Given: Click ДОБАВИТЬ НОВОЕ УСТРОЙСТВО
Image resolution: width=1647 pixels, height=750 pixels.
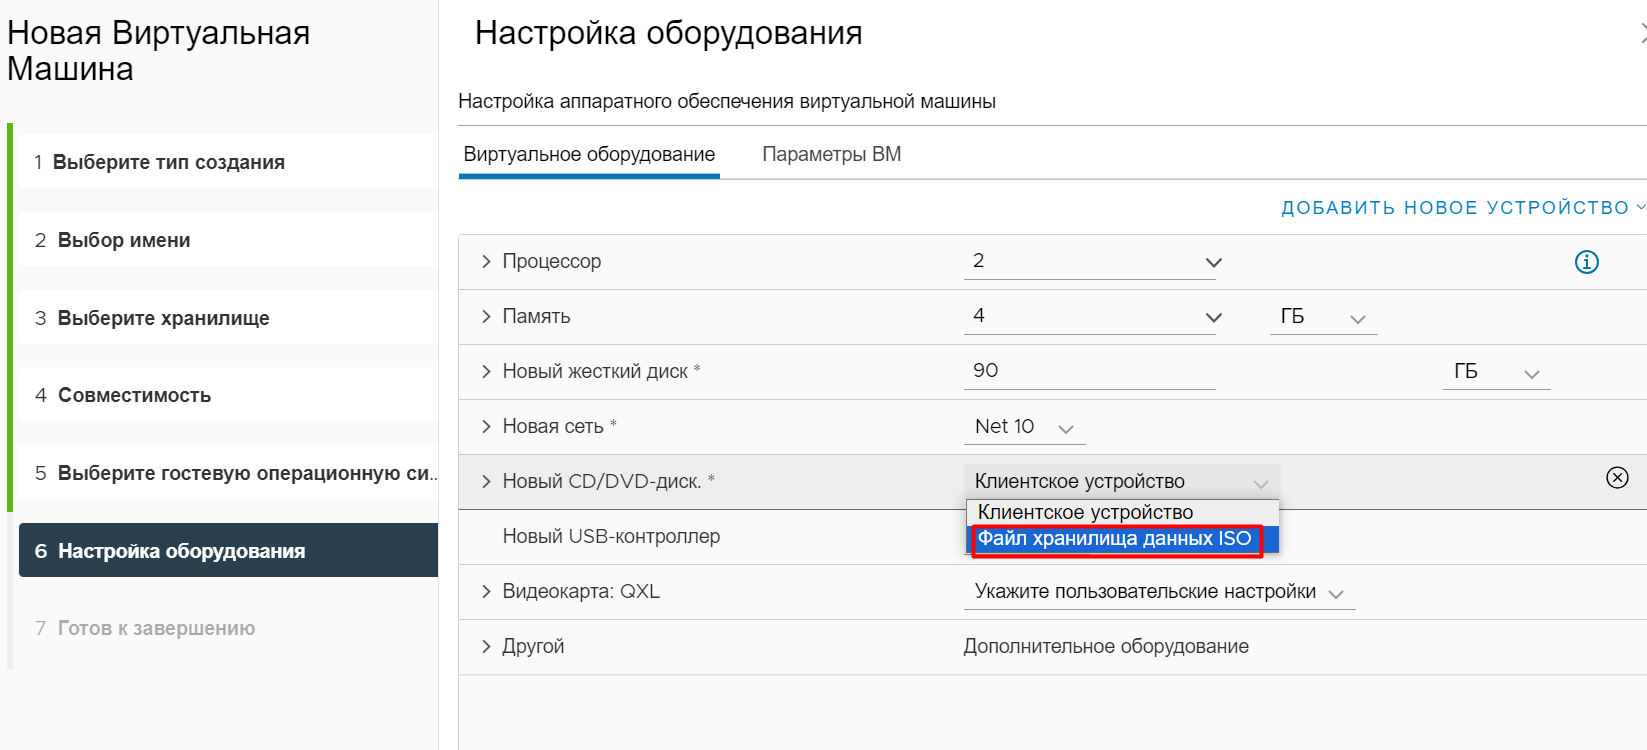Looking at the screenshot, I should click(1462, 208).
